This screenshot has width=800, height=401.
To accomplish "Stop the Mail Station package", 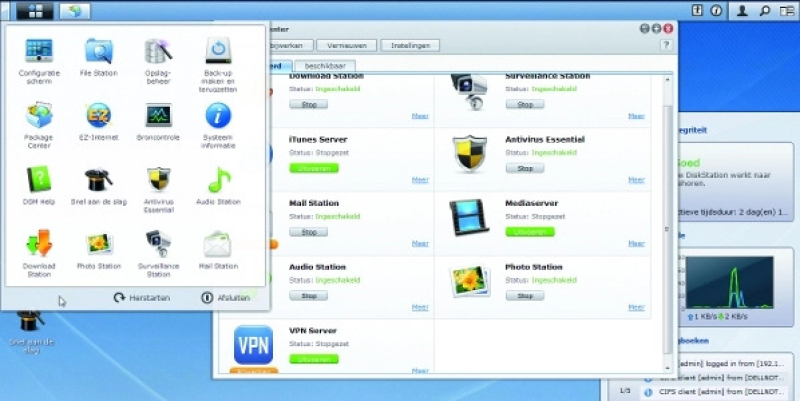I will pos(309,232).
